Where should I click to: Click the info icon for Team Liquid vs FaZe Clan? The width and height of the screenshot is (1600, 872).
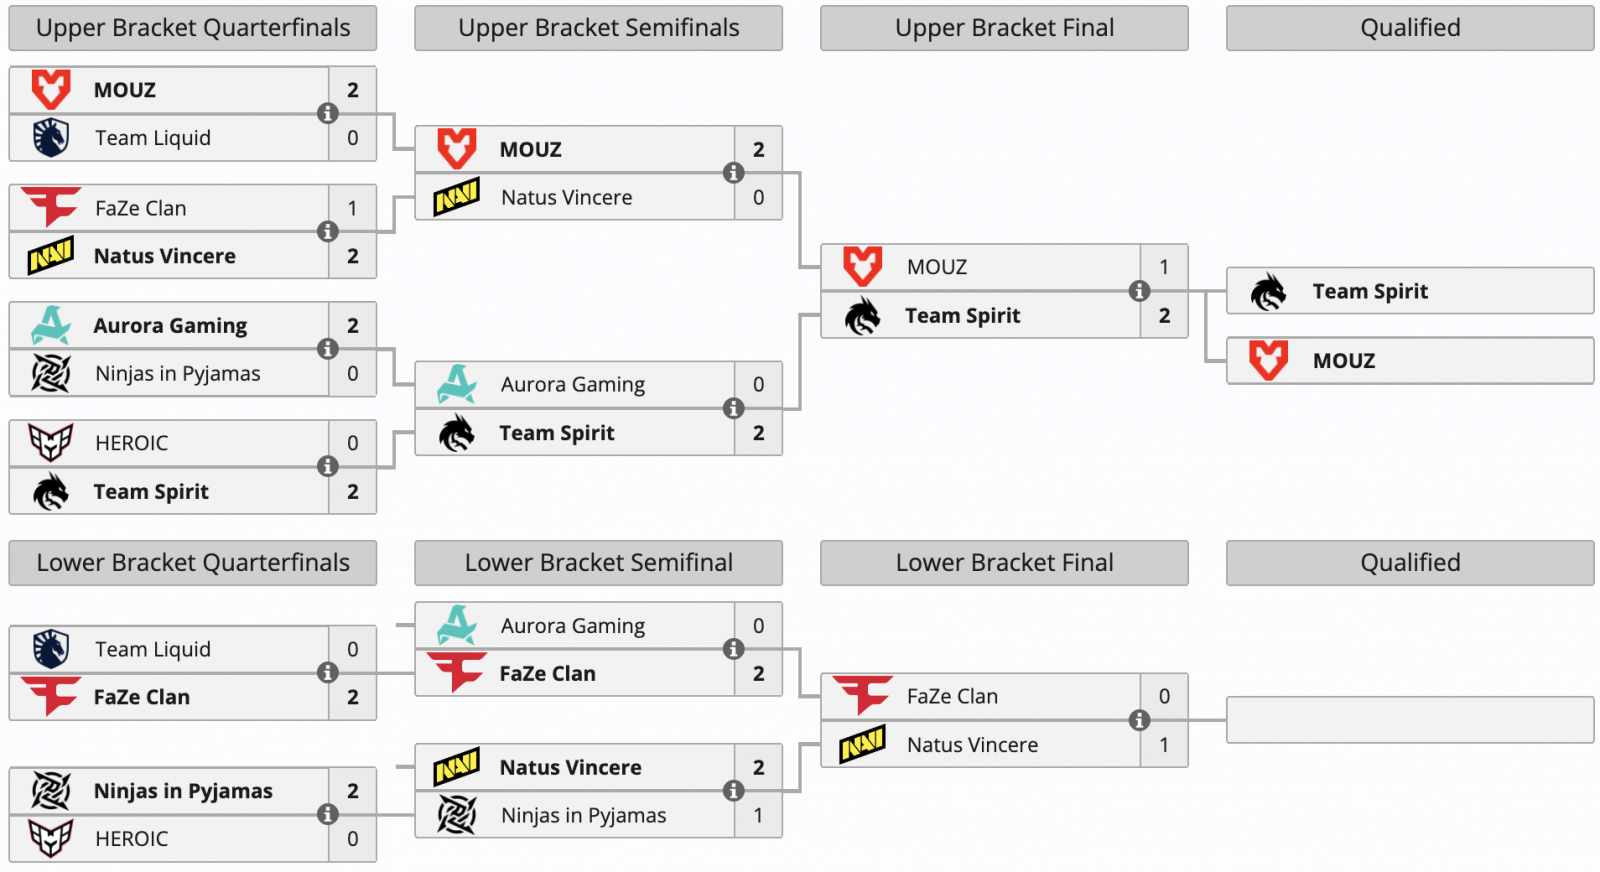327,672
